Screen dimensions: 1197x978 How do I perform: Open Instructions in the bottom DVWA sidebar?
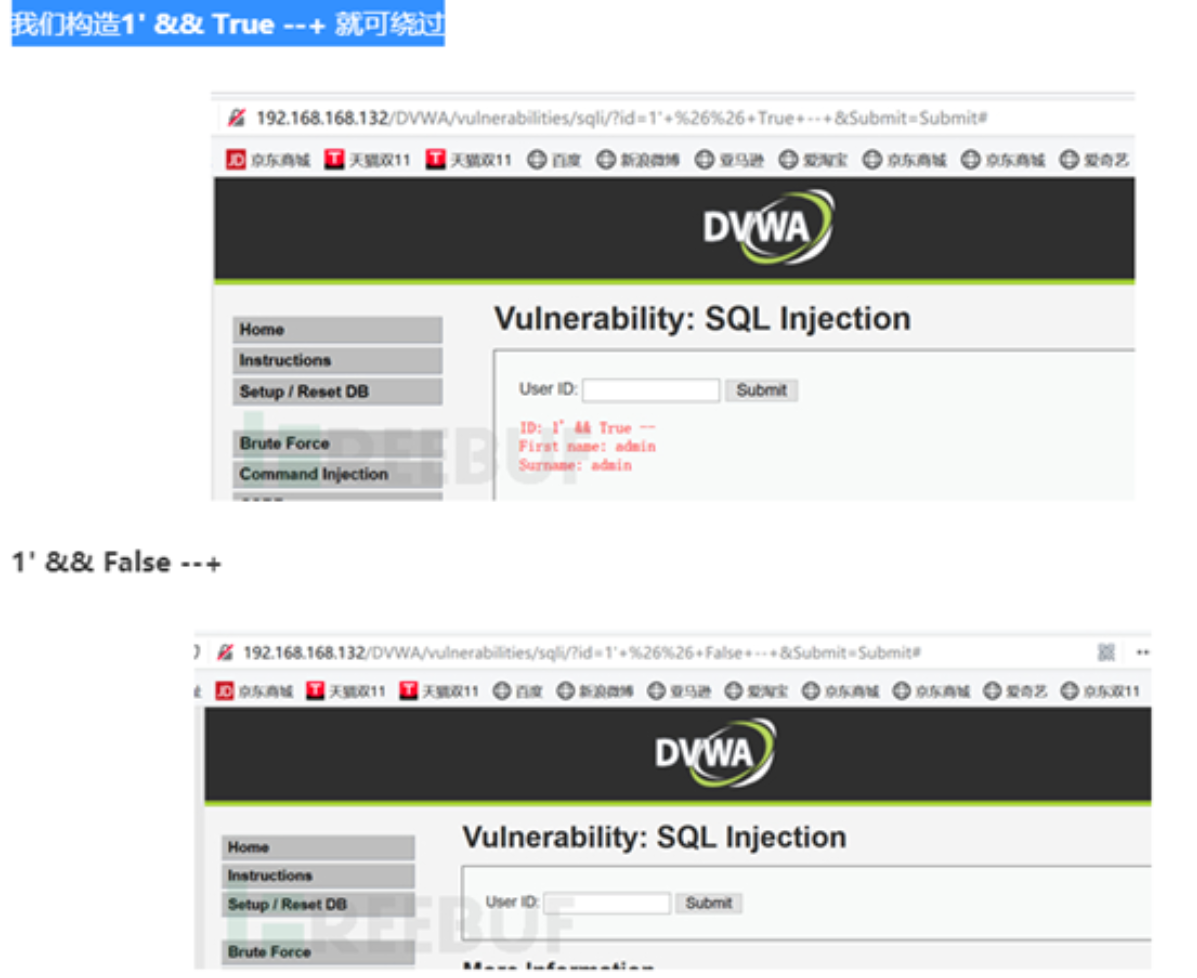click(318, 876)
